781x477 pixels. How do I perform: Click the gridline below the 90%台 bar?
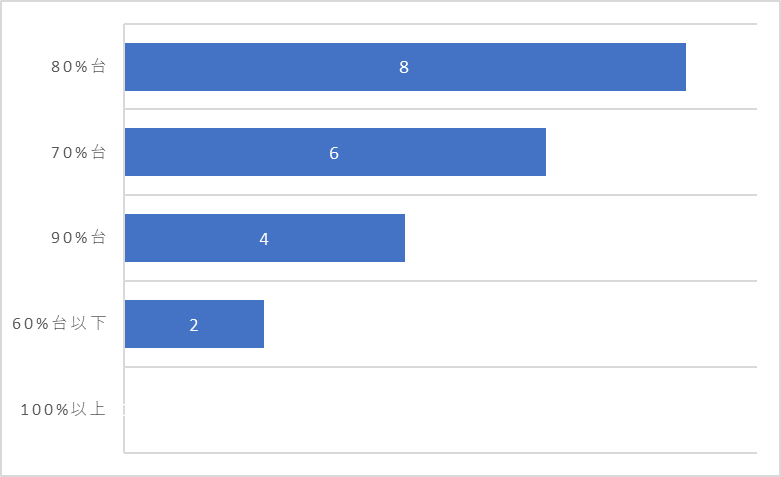[x=440, y=281]
